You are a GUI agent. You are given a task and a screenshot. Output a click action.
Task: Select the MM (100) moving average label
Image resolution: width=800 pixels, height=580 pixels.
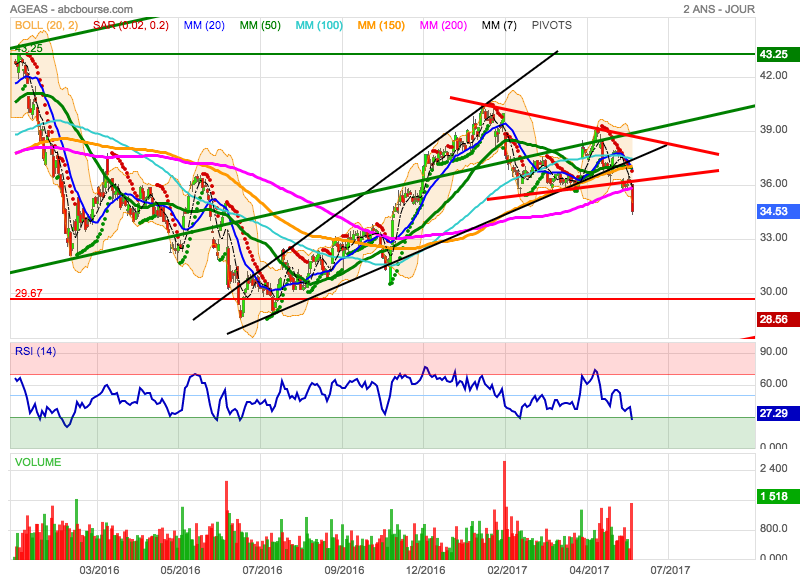[x=319, y=25]
